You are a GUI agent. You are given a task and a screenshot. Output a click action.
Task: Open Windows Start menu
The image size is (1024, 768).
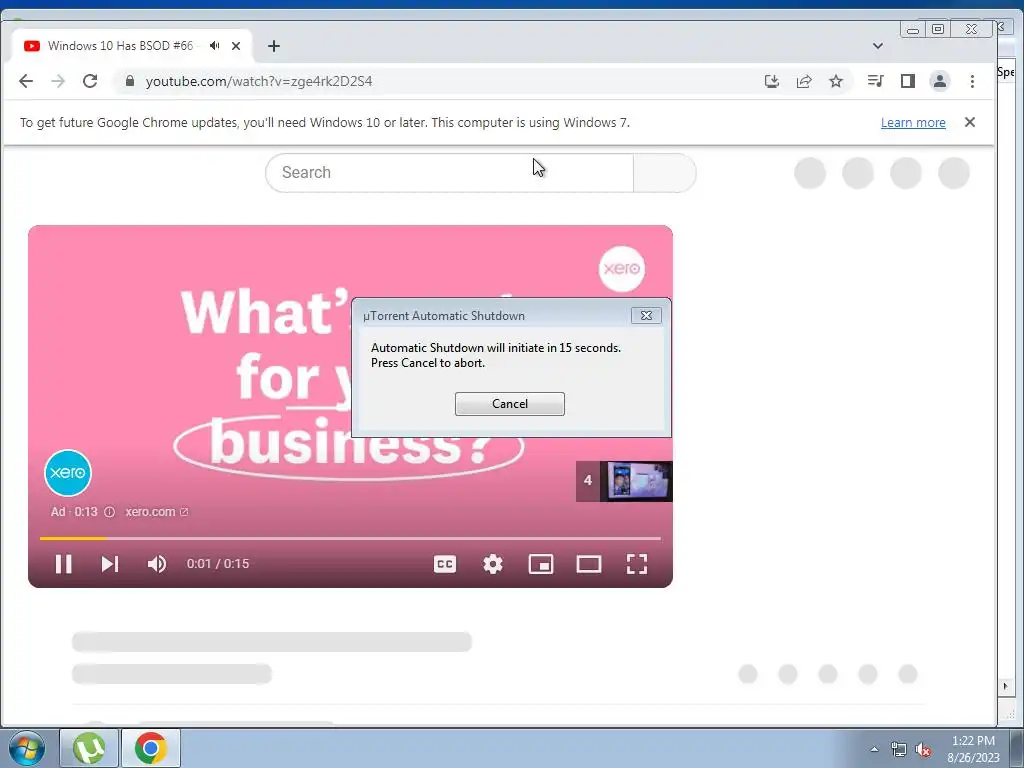(x=25, y=748)
